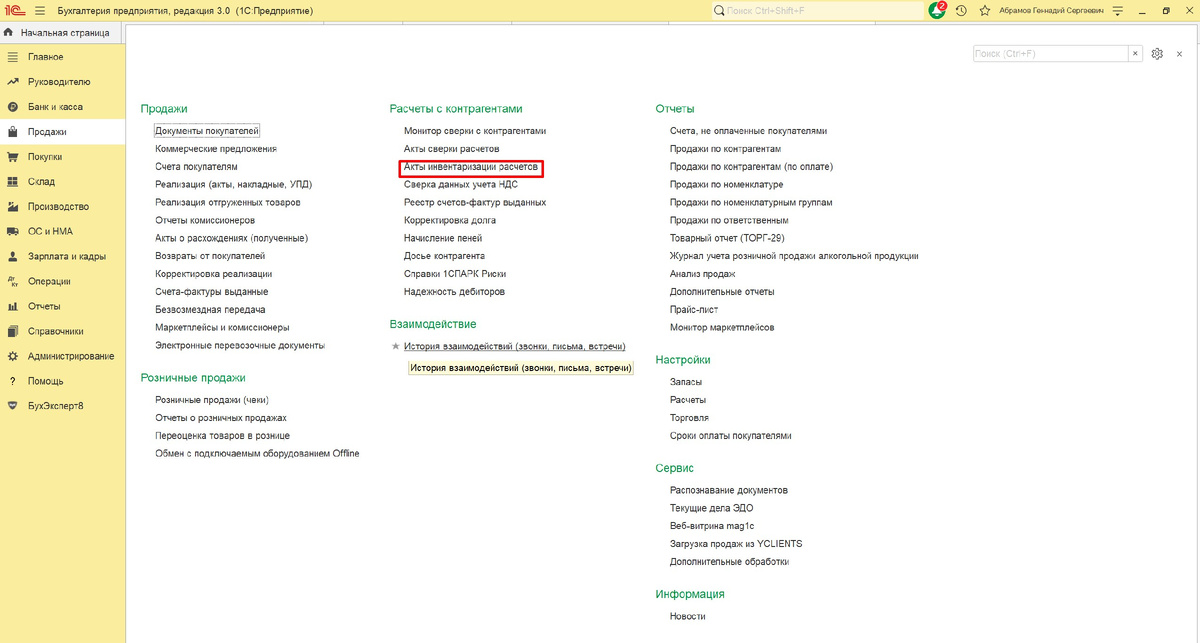
Task: Open Прайс-лист
Action: tap(694, 310)
